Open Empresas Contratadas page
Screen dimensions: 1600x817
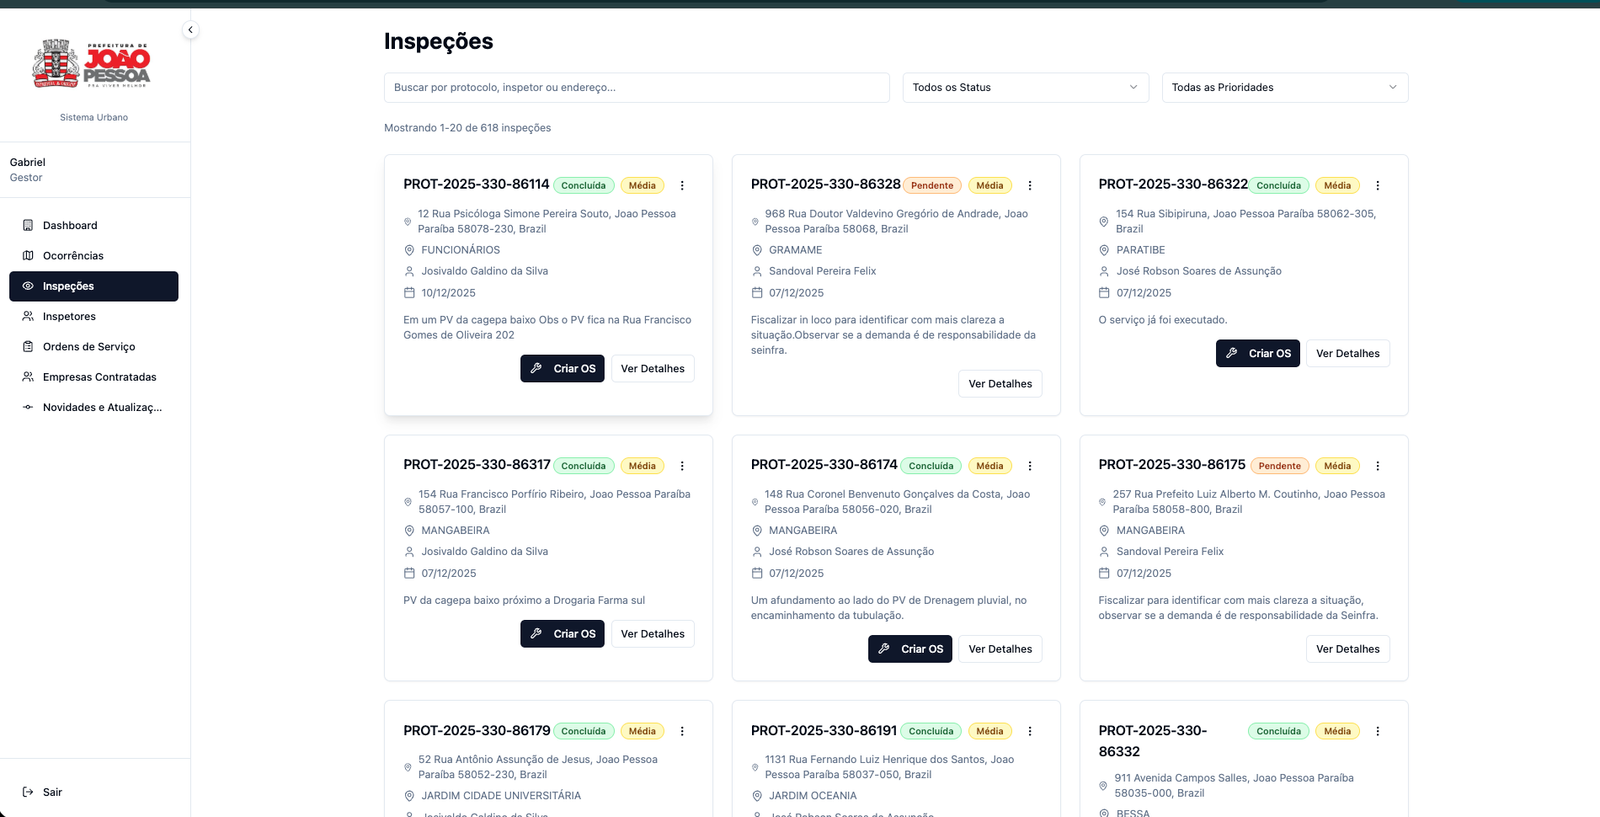tap(99, 377)
